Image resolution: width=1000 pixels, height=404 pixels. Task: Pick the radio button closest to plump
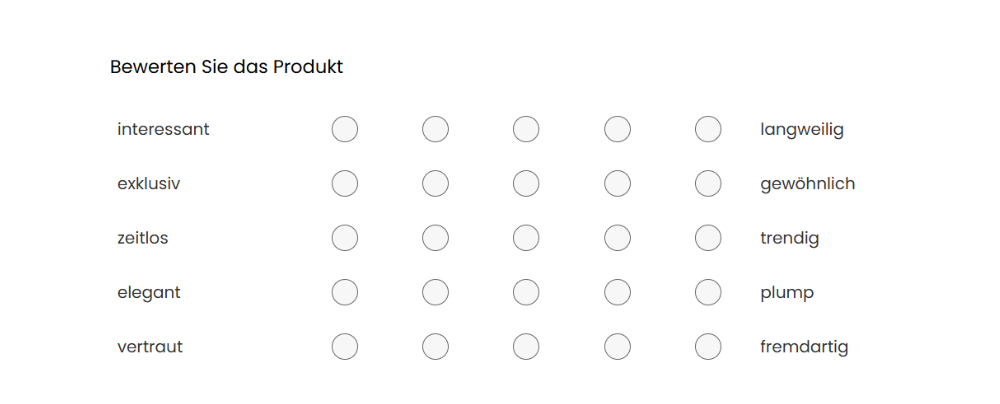[708, 293]
